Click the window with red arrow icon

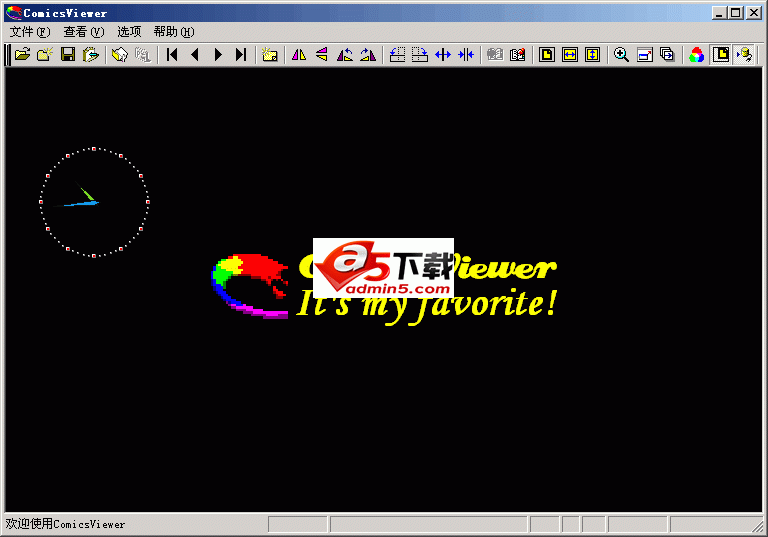pyautogui.click(x=645, y=54)
